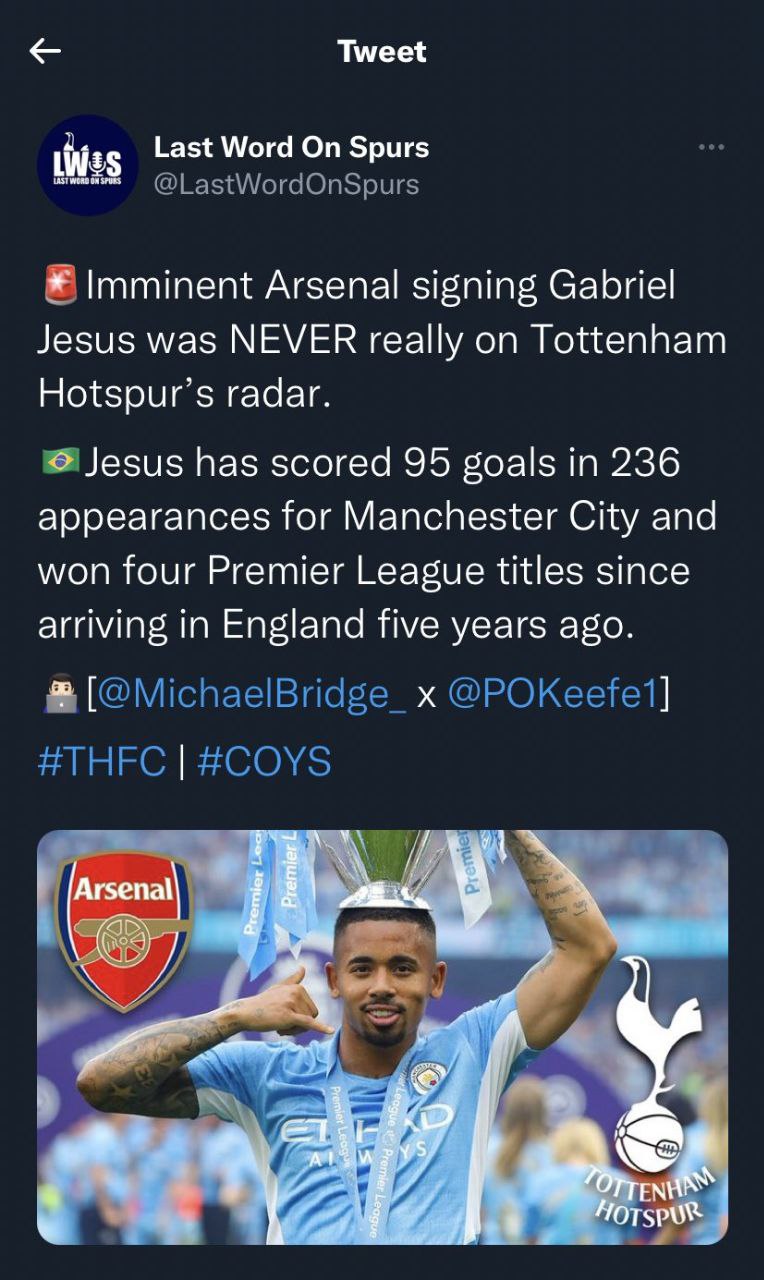Tap the paragraph about the imminent Arsenal signing
This screenshot has height=1280, width=764.
[x=382, y=340]
